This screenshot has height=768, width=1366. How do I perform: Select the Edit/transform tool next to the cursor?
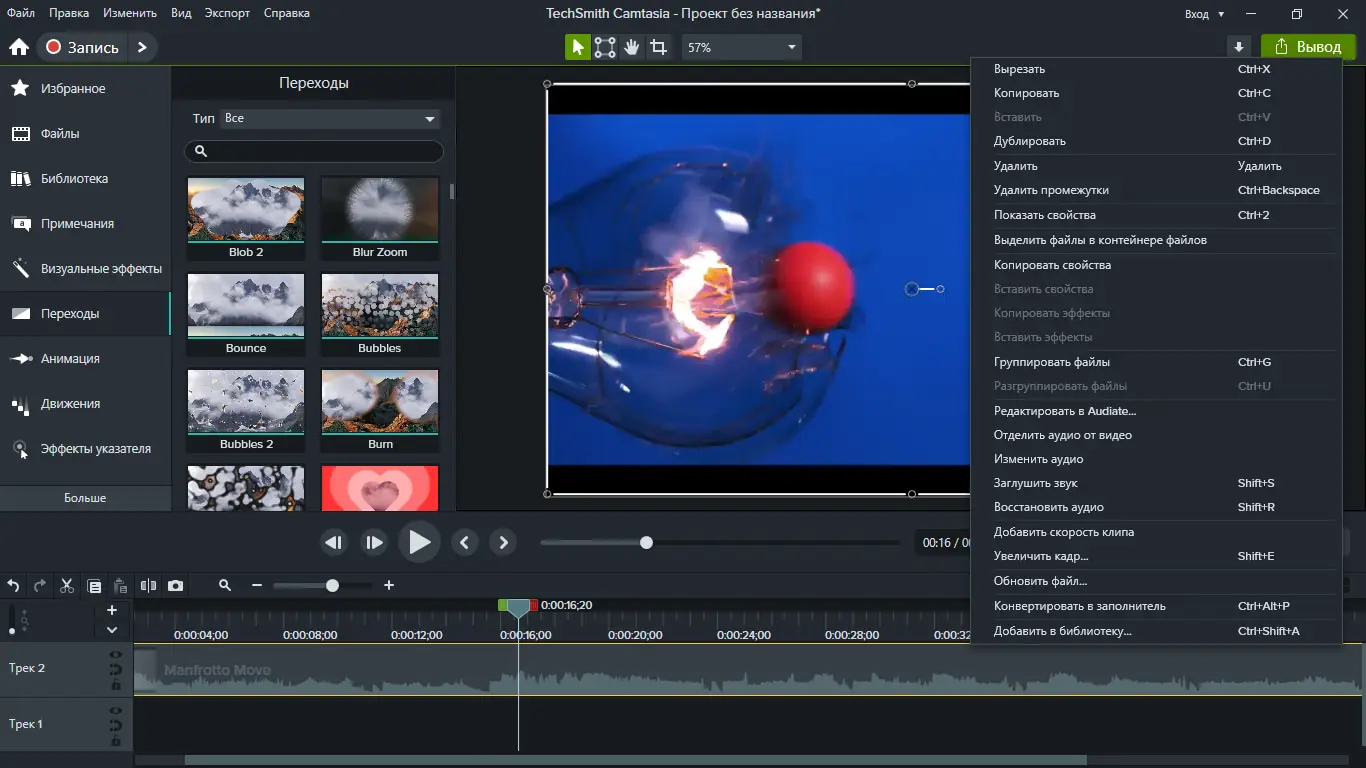coord(604,47)
